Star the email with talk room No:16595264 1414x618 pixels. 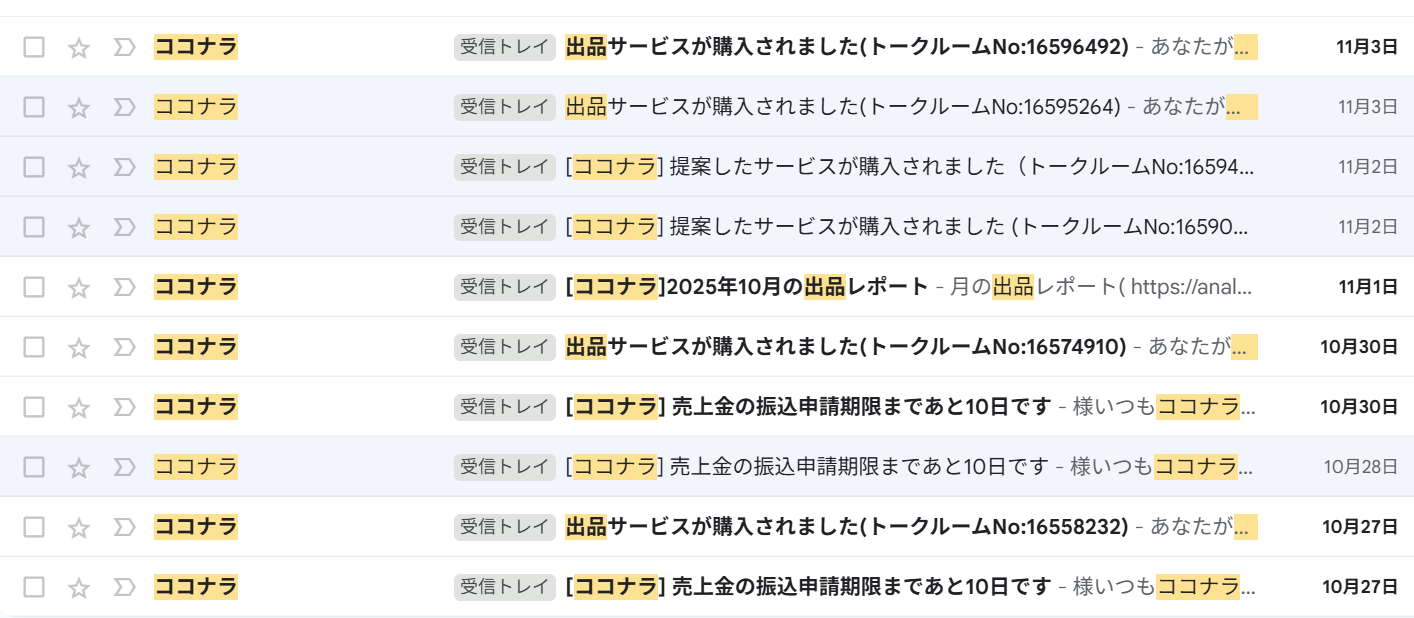tap(79, 107)
